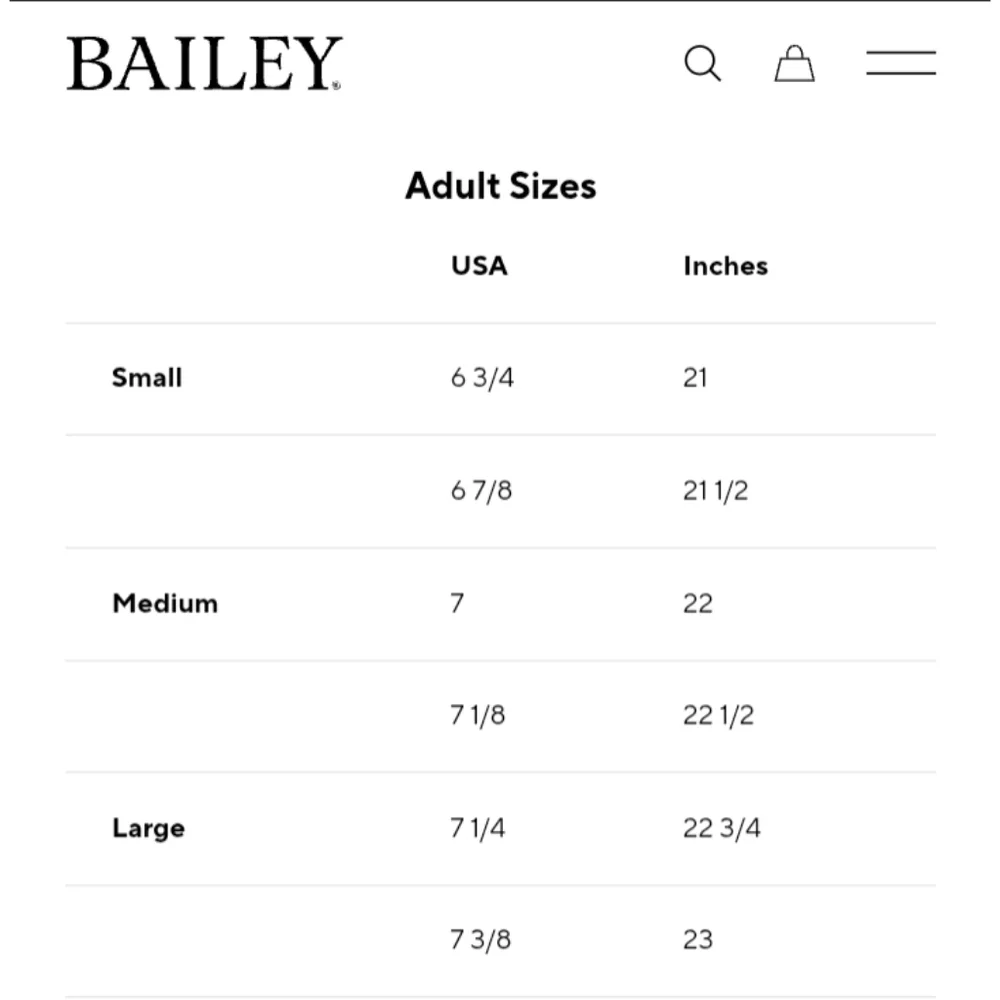Viewport: 1000px width, 1000px height.
Task: Click the 22 1/2 inches value
Action: point(718,716)
